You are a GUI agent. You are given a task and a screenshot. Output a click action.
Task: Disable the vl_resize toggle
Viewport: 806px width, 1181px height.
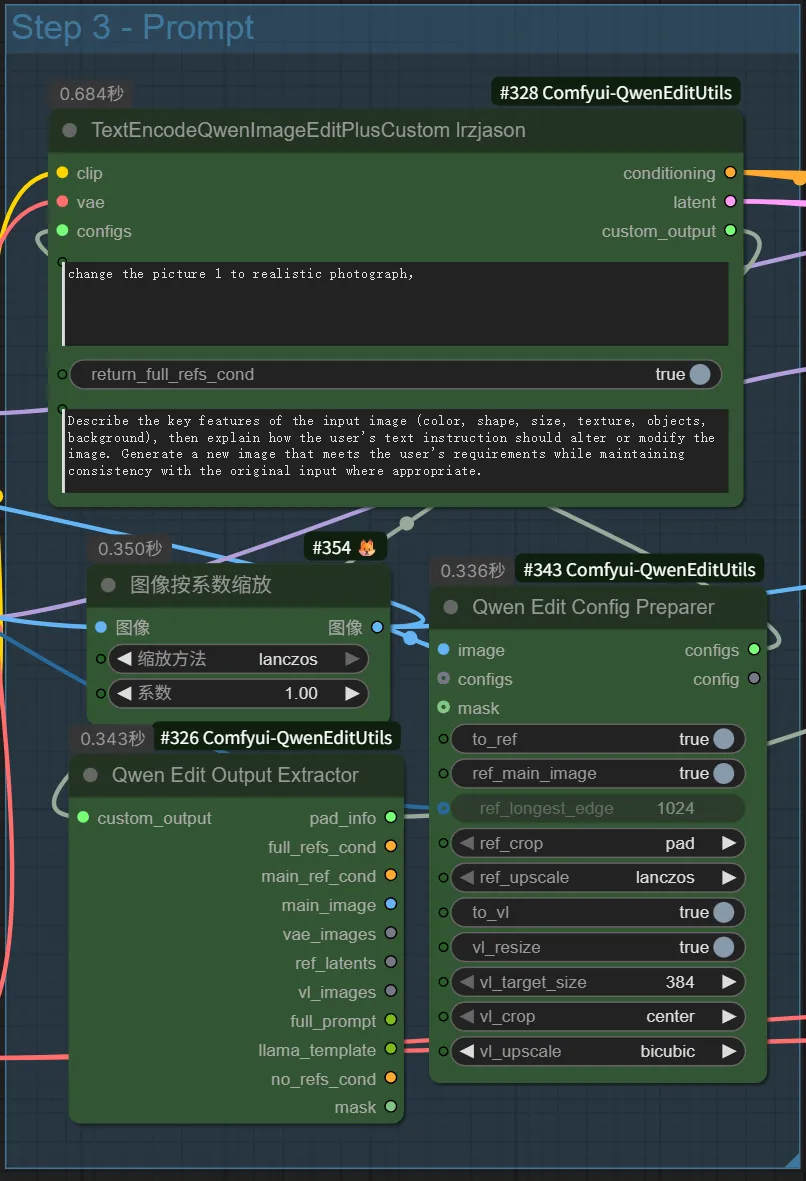(x=722, y=947)
